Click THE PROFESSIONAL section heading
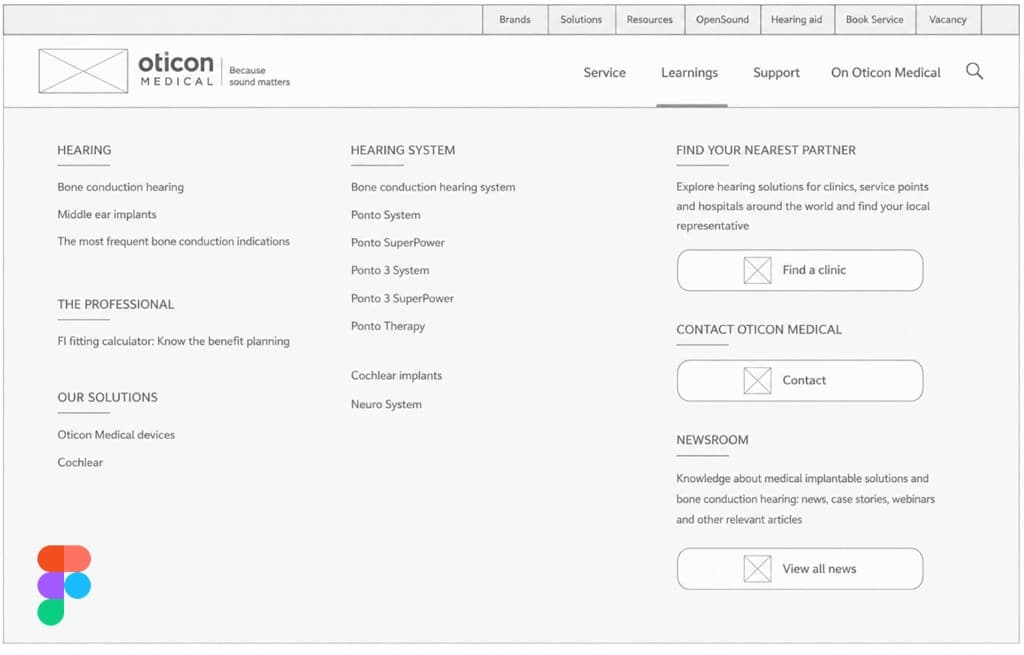 click(x=116, y=305)
